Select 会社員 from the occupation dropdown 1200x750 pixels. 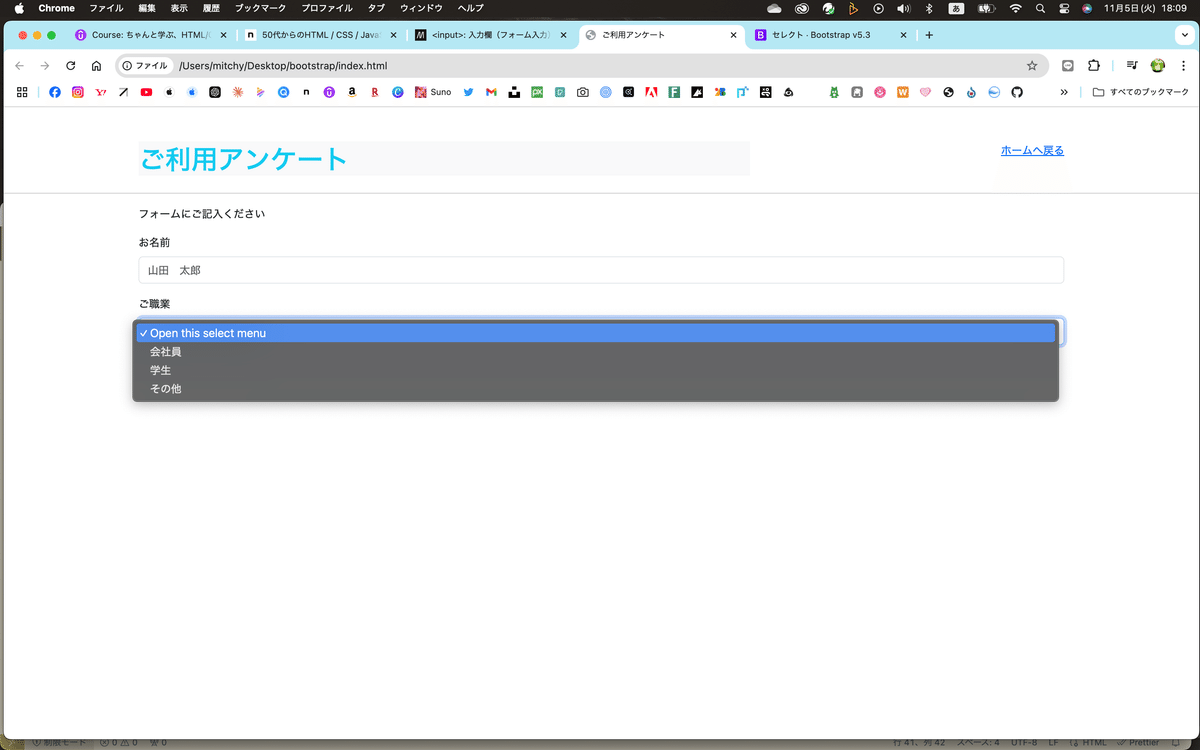coord(165,351)
